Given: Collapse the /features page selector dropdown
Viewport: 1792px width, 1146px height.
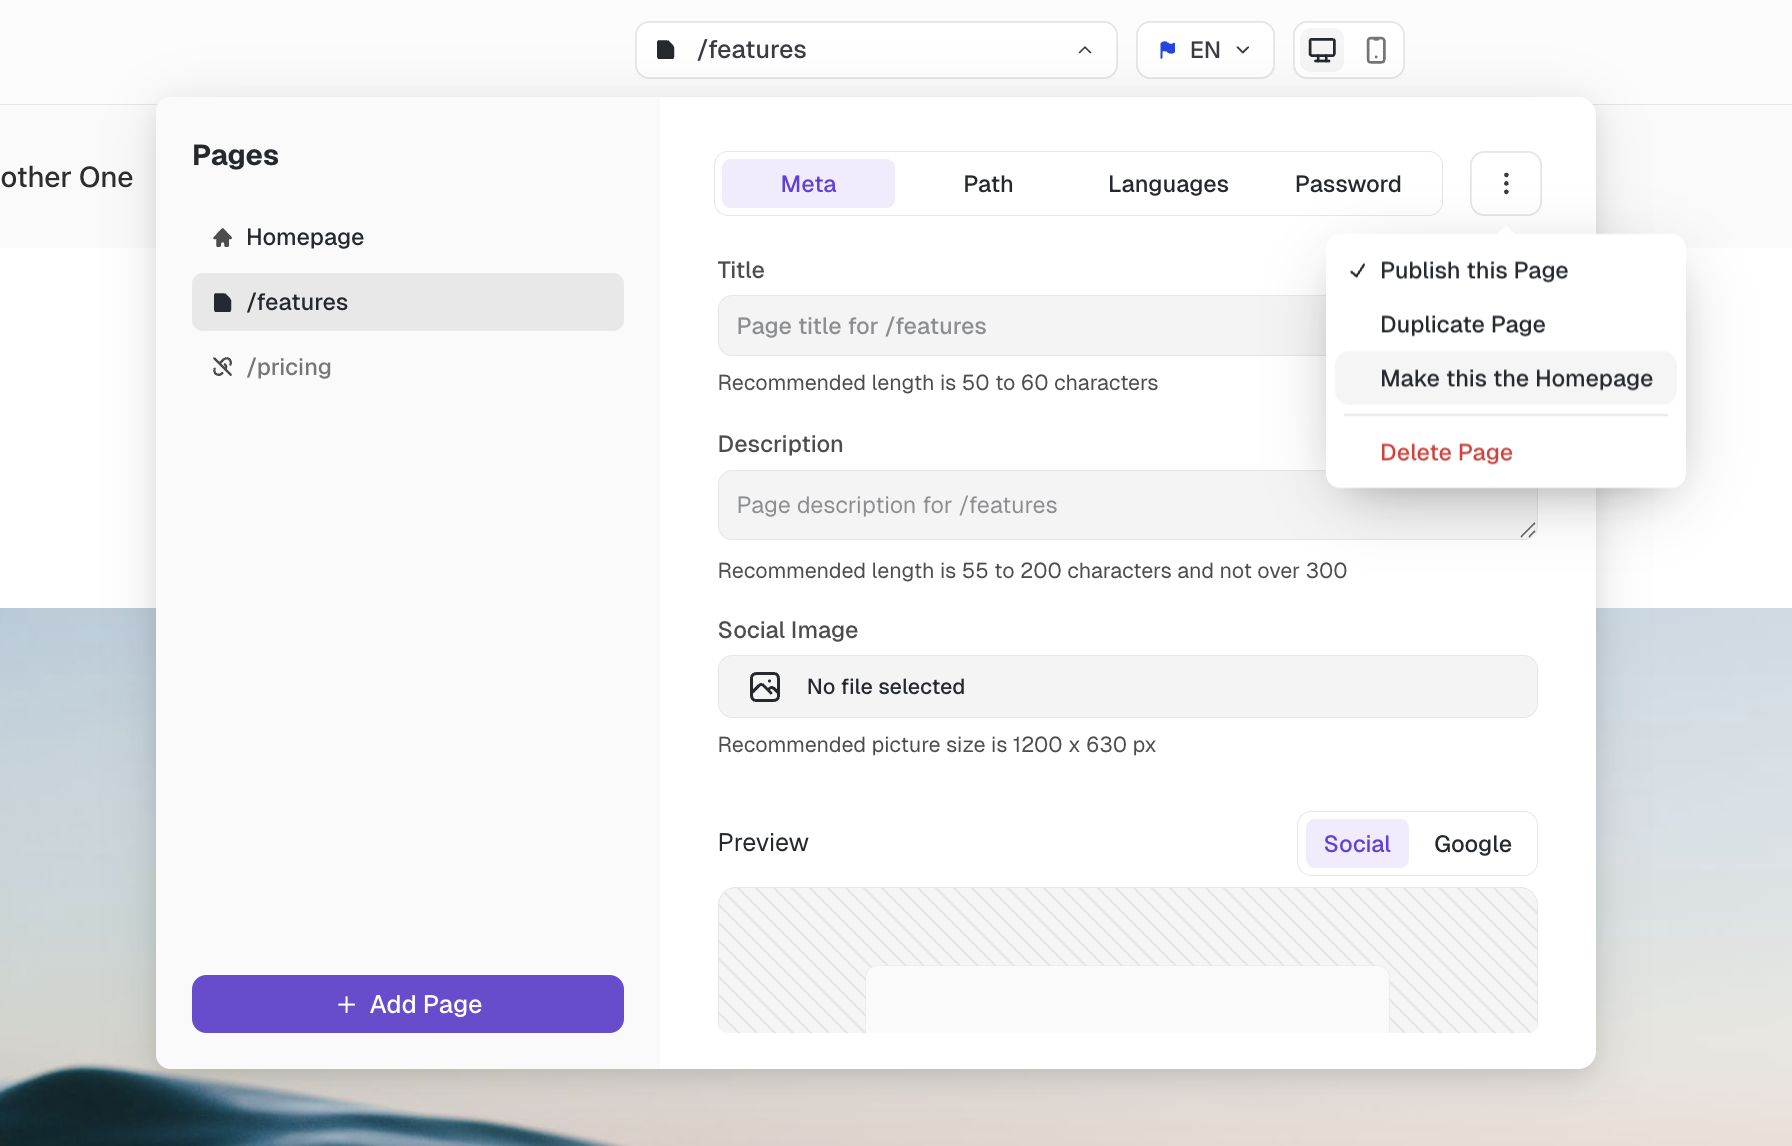Looking at the screenshot, I should [x=1084, y=50].
